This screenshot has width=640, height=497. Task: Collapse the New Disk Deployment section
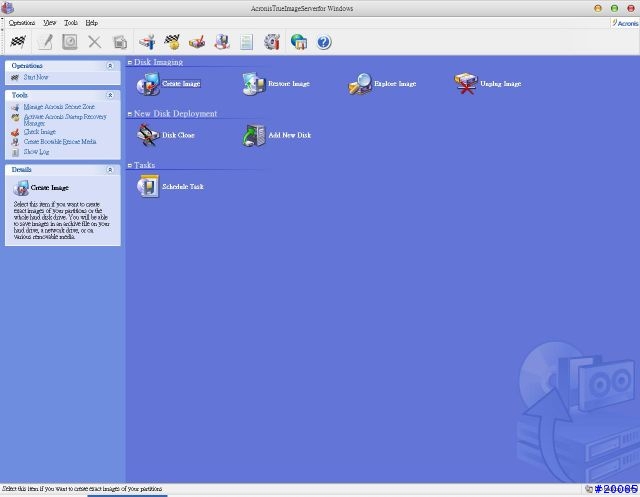130,114
